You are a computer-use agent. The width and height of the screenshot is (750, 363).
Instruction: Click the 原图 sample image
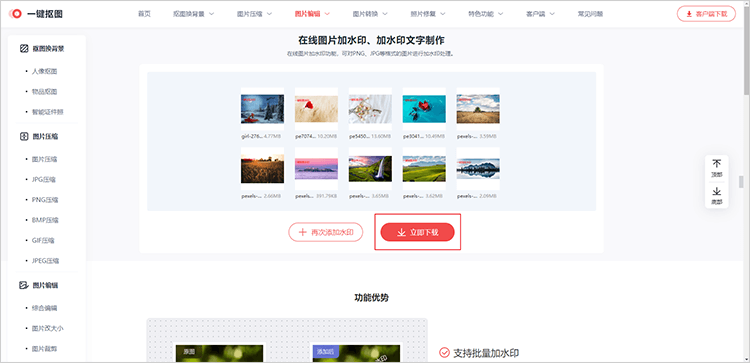pyautogui.click(x=220, y=353)
